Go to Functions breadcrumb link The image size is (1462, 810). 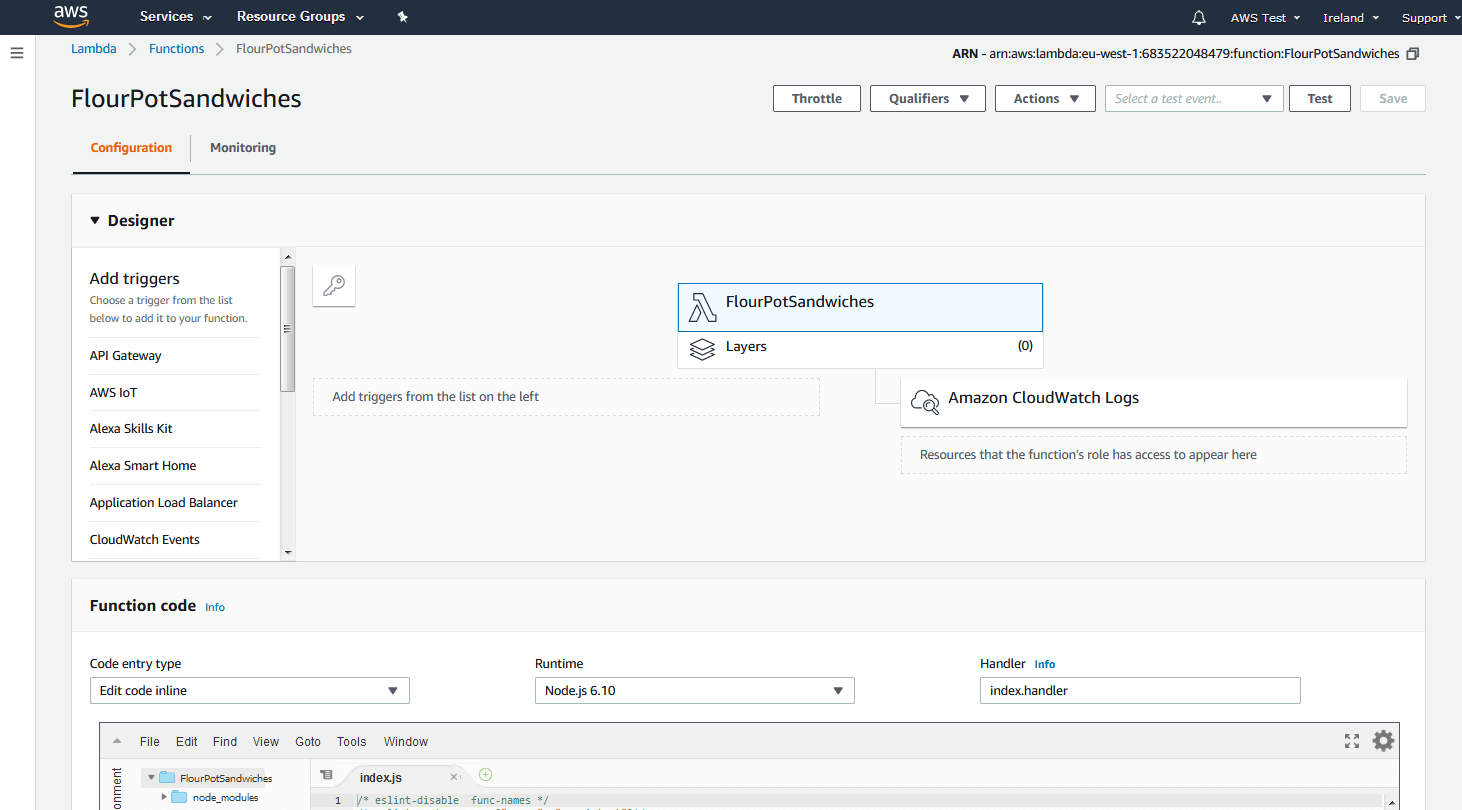pos(176,49)
